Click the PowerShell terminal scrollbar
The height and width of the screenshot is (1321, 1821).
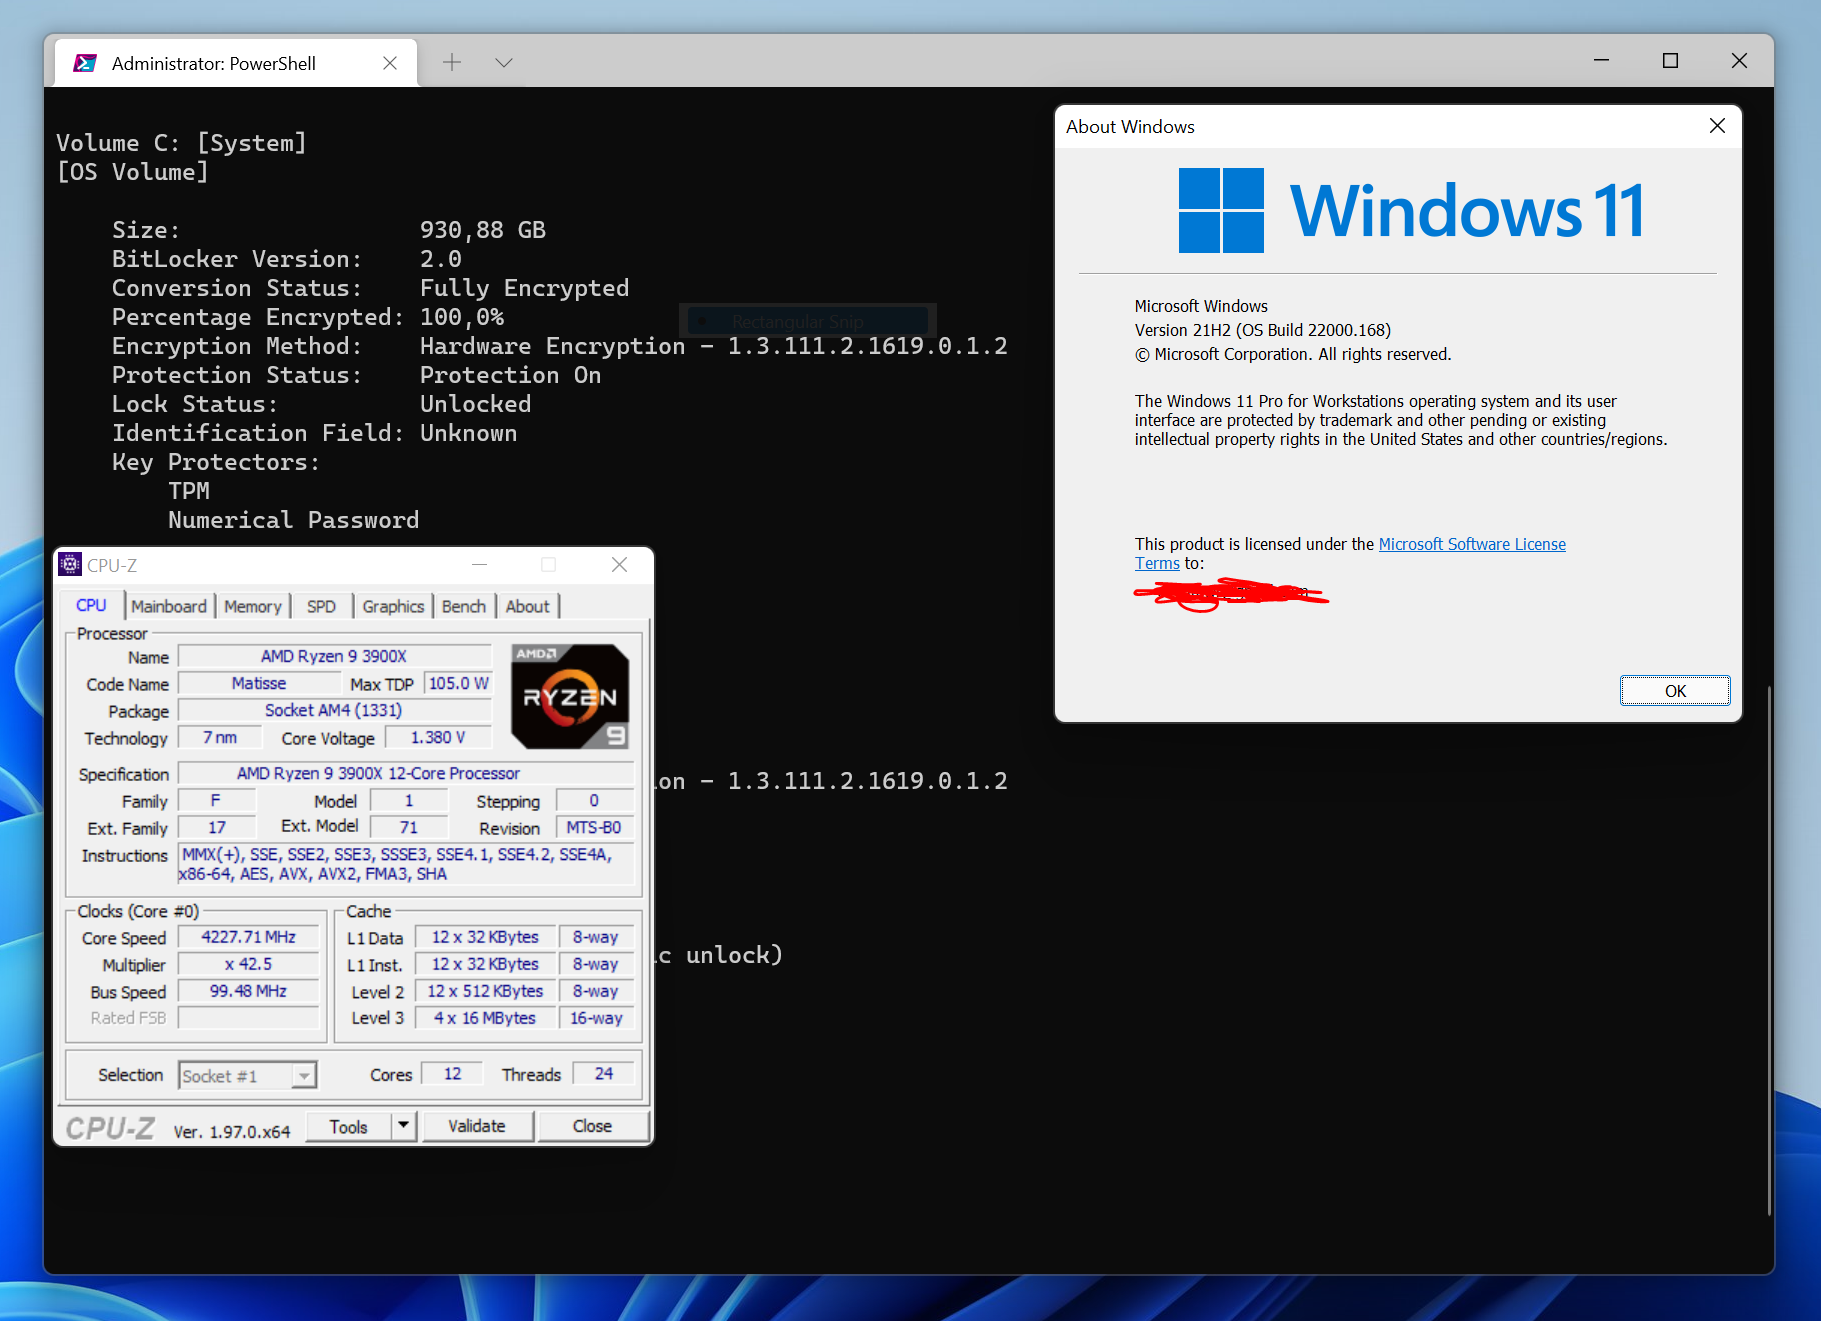1768,950
